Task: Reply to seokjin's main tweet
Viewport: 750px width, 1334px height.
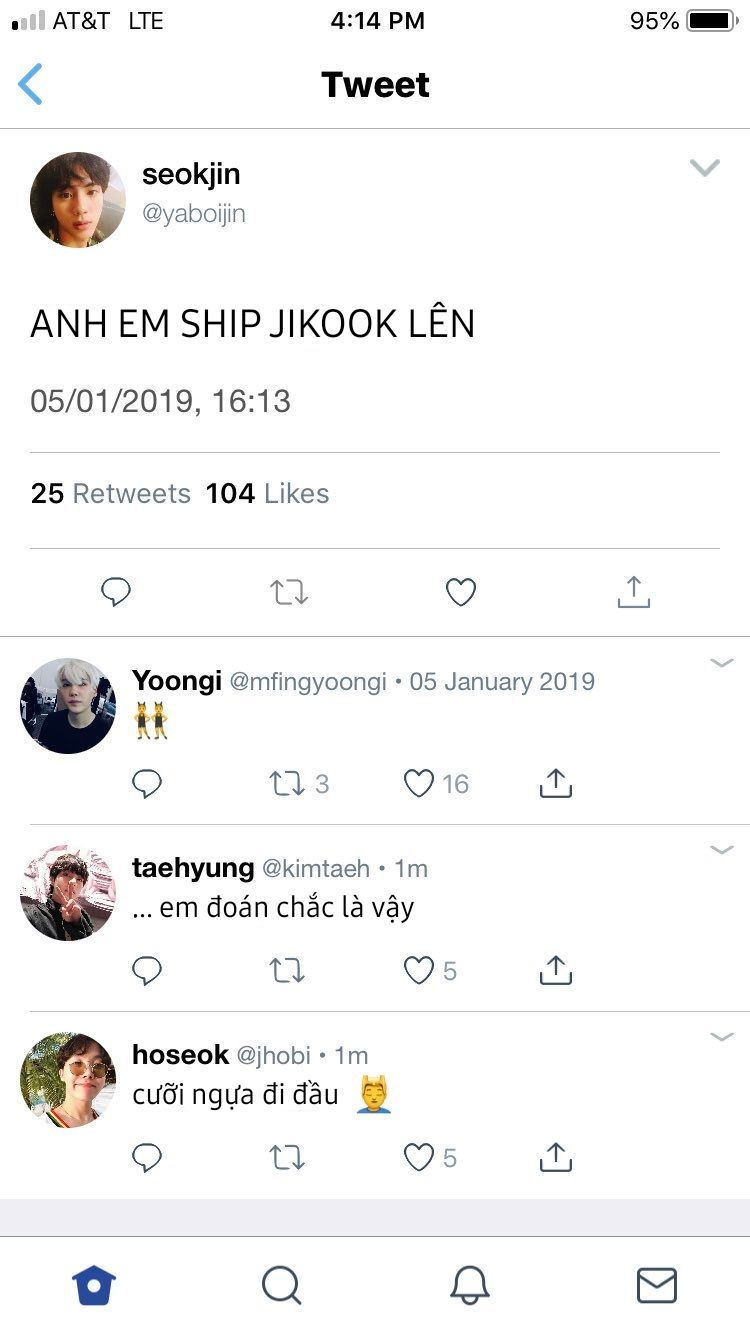Action: coord(116,592)
